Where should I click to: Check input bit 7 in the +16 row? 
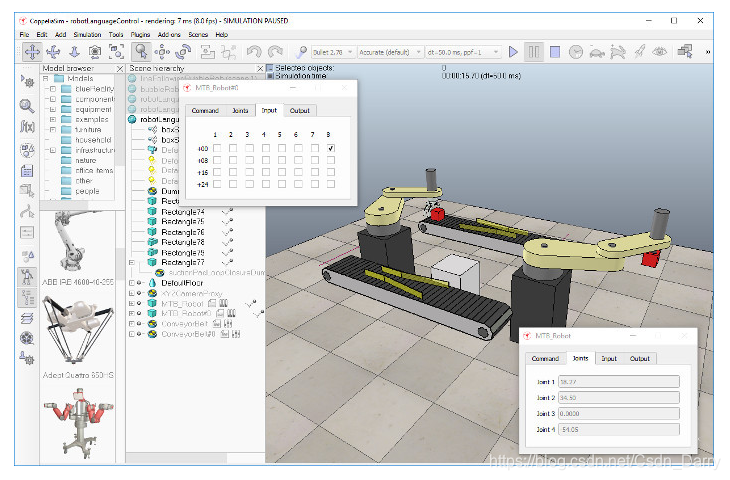pyautogui.click(x=315, y=172)
